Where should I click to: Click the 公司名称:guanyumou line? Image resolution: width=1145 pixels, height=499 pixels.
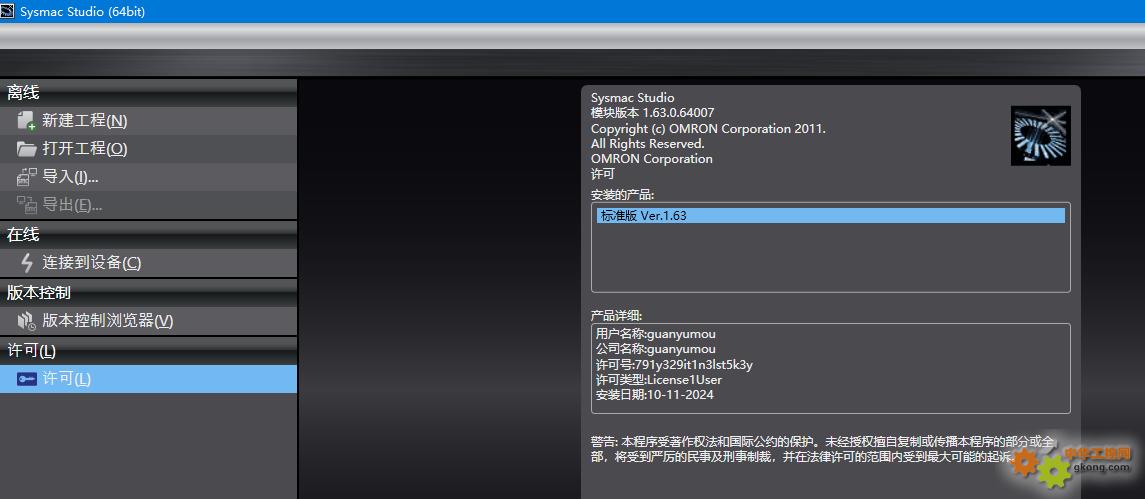[x=656, y=349]
